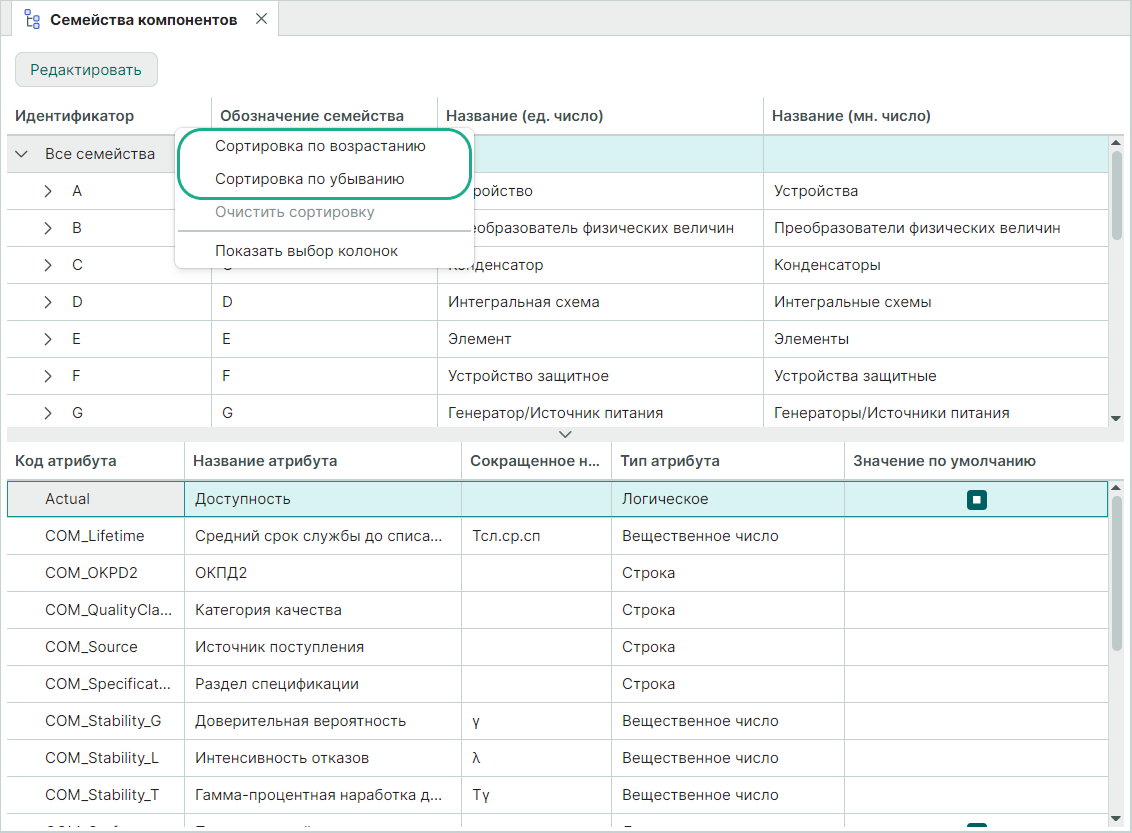Screen dimensions: 1132x833
Task: Select the COM_Lifetime attribute row
Action: [x=95, y=536]
